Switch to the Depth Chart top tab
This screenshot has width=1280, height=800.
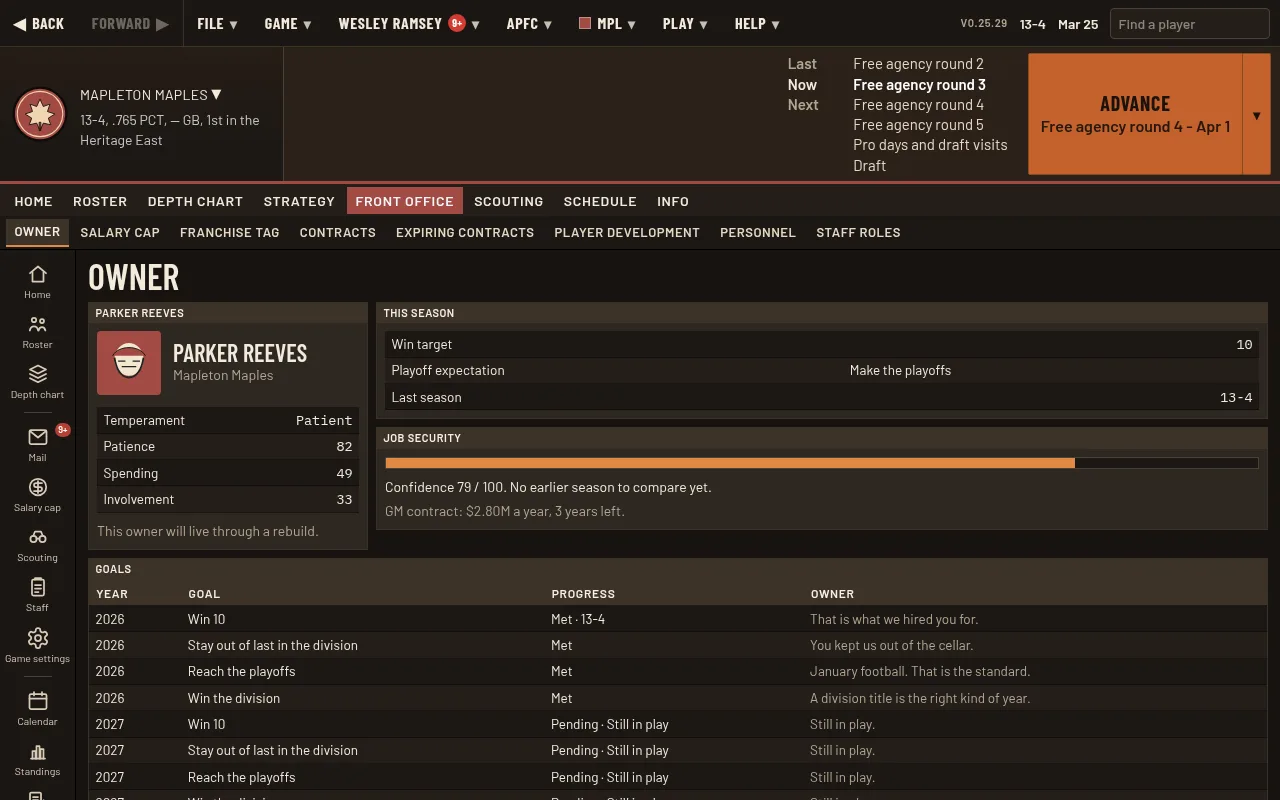195,201
